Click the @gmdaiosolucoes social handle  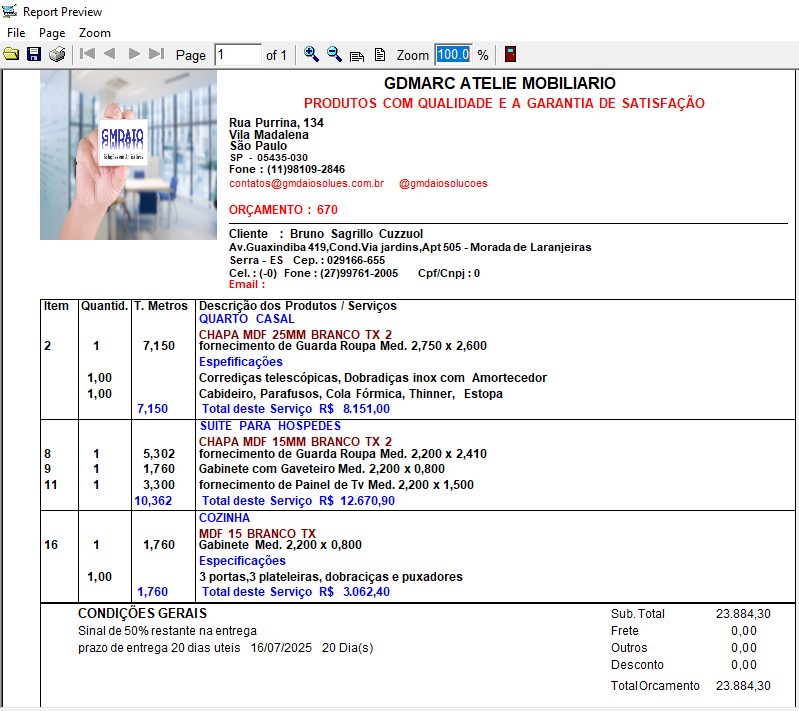[443, 183]
